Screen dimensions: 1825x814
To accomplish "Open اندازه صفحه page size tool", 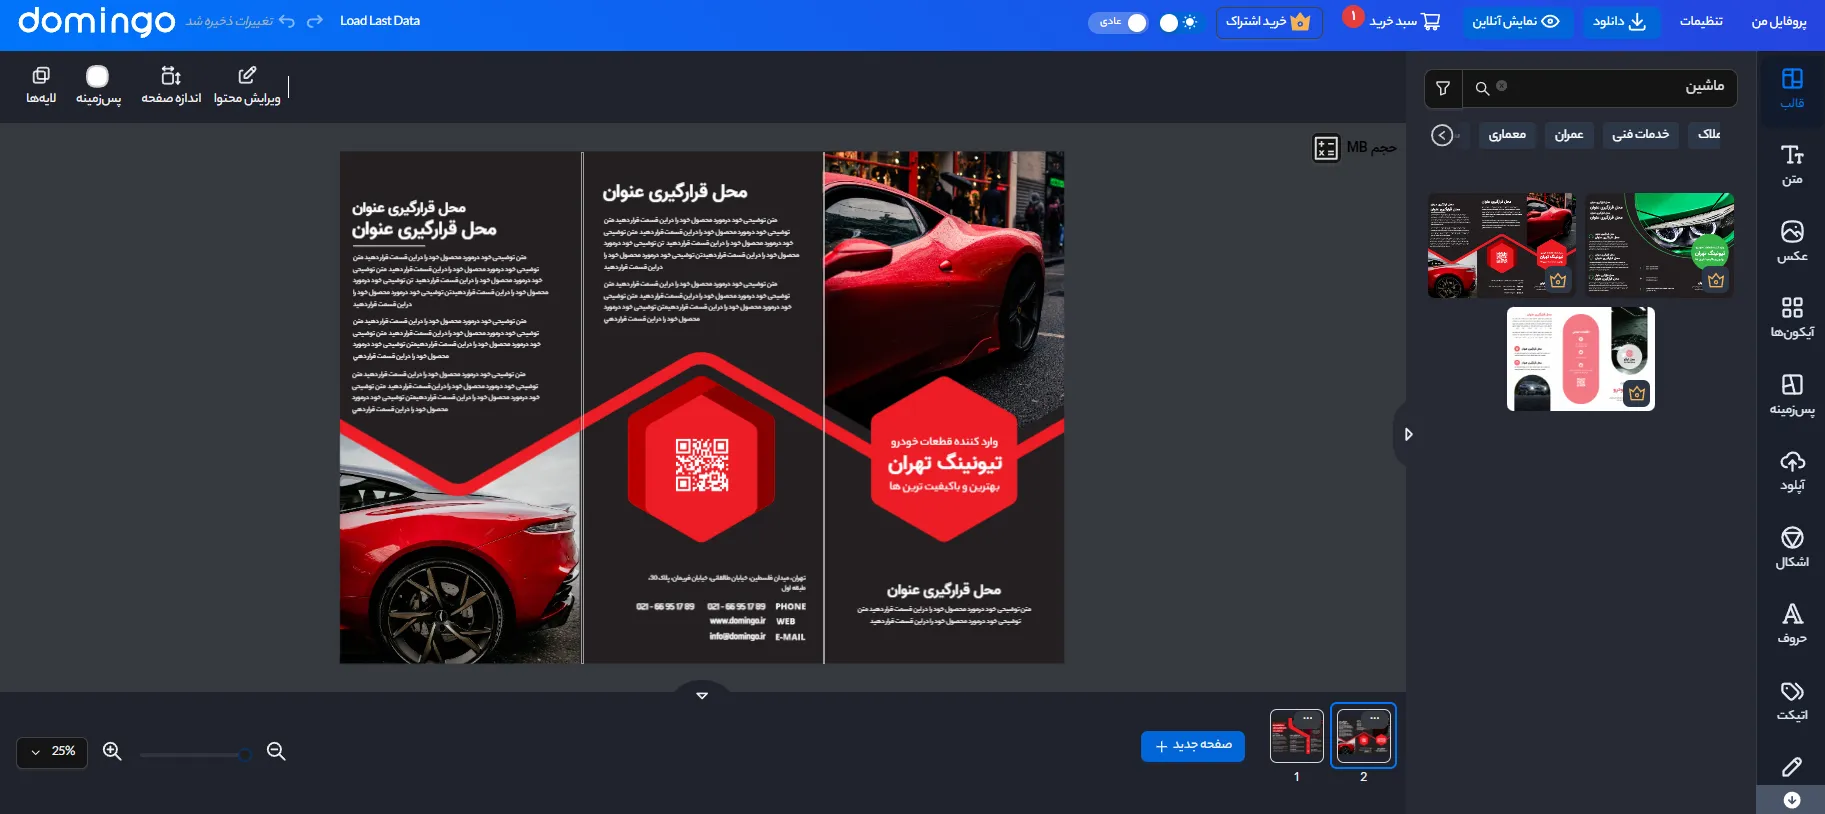I will (171, 85).
